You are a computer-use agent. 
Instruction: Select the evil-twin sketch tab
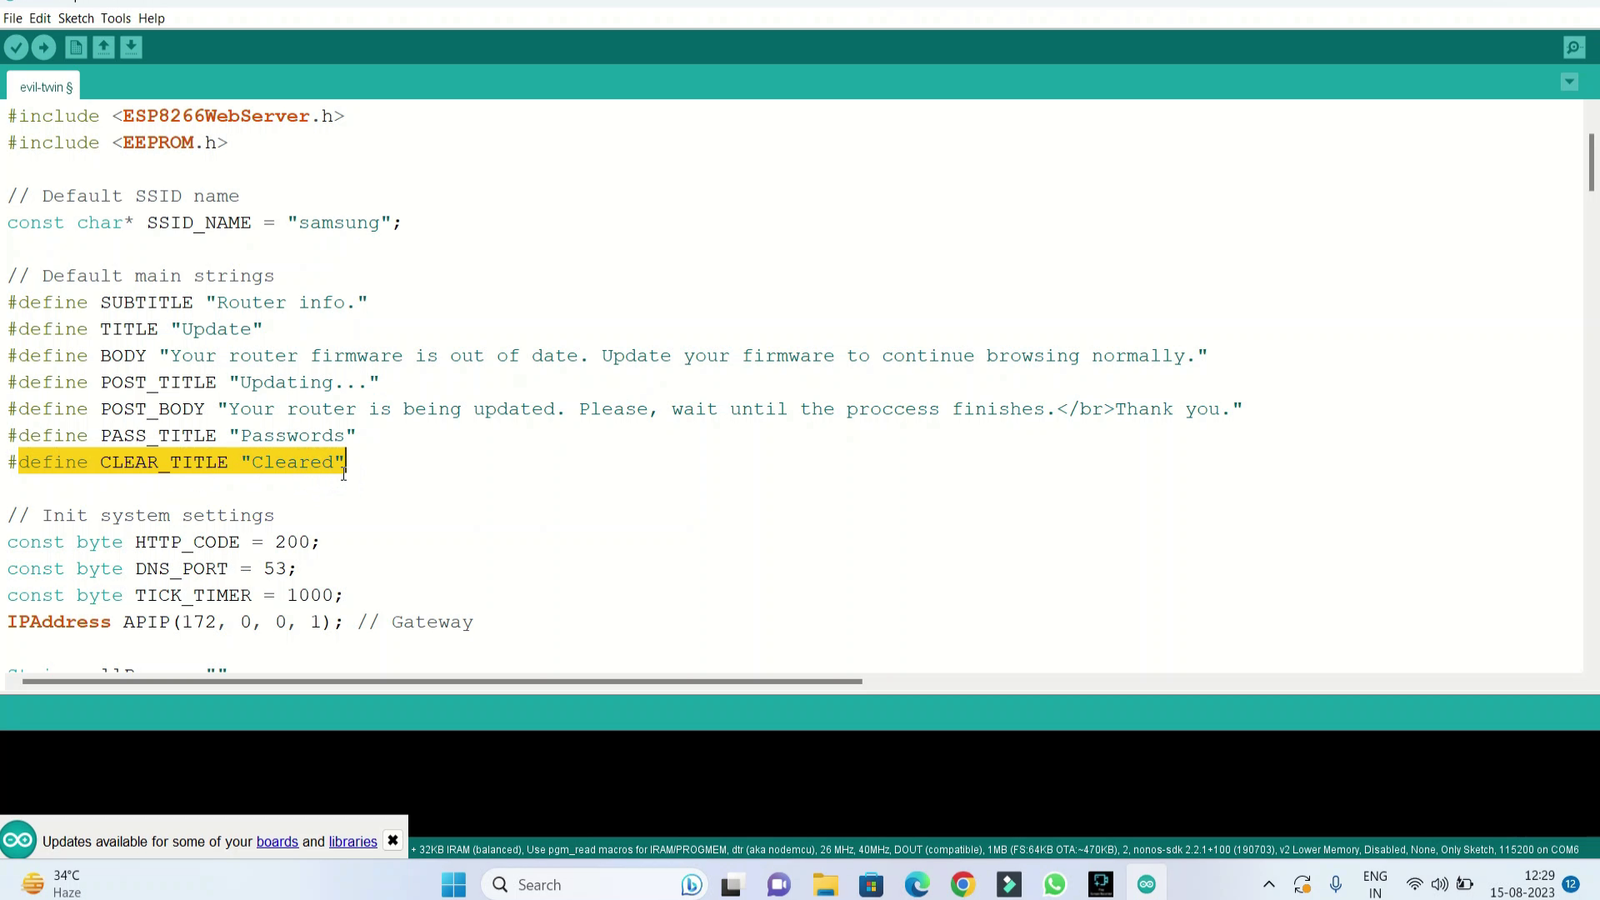click(45, 87)
